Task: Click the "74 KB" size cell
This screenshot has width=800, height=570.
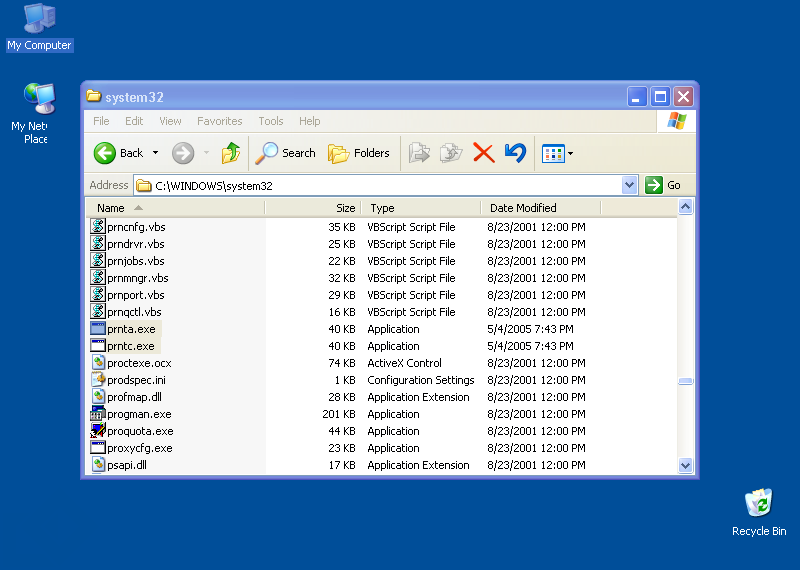Action: (342, 363)
